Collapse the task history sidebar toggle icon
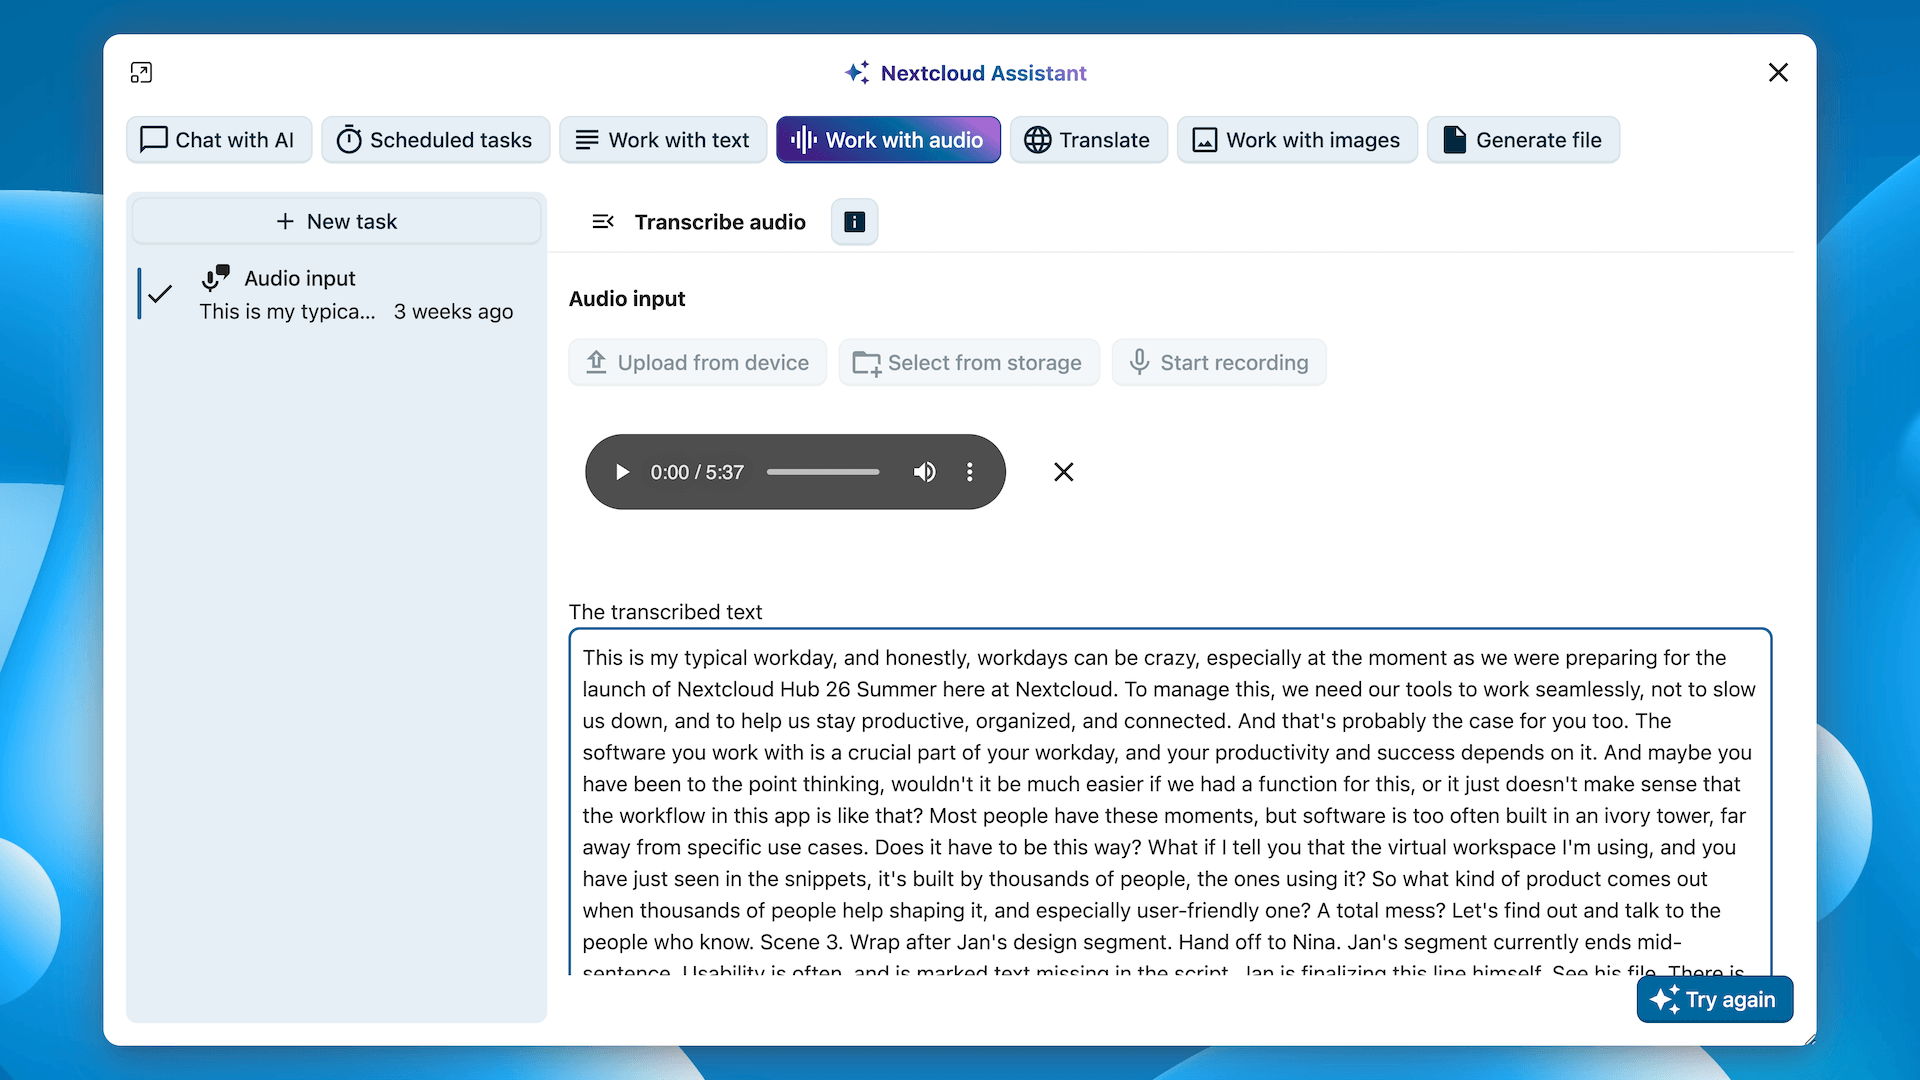Screen dimensions: 1920x1080 (x=602, y=221)
